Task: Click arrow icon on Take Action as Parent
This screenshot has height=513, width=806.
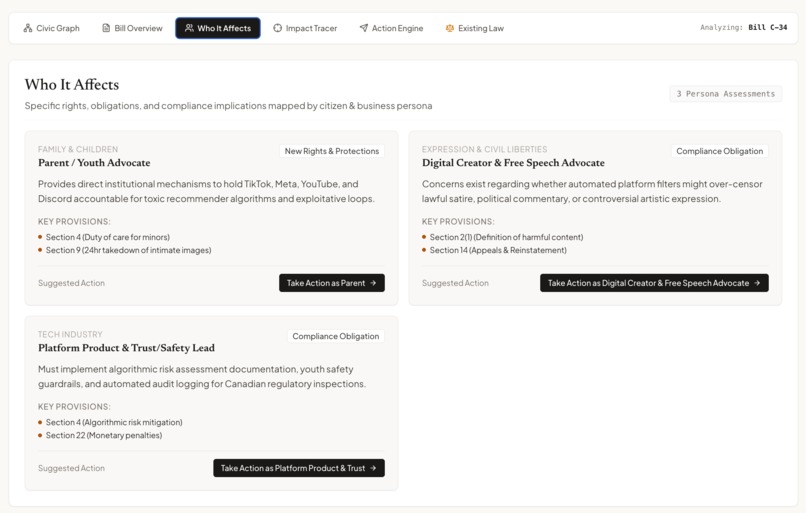Action: pos(373,283)
